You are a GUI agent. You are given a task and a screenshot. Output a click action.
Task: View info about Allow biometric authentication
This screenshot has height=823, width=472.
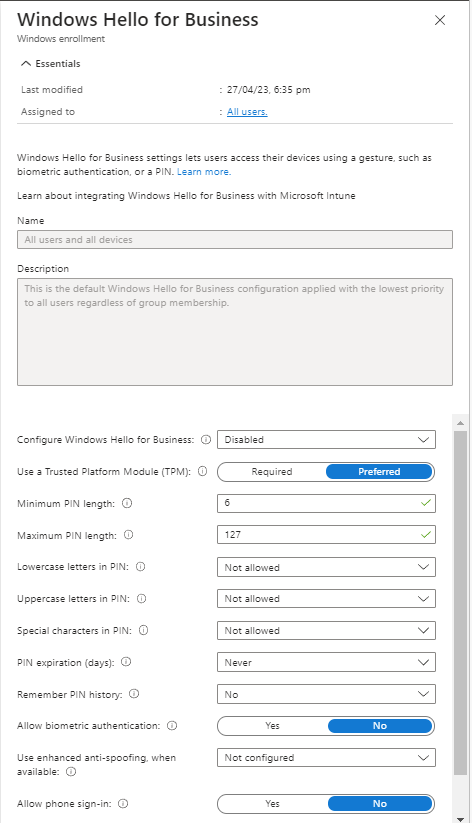172,726
